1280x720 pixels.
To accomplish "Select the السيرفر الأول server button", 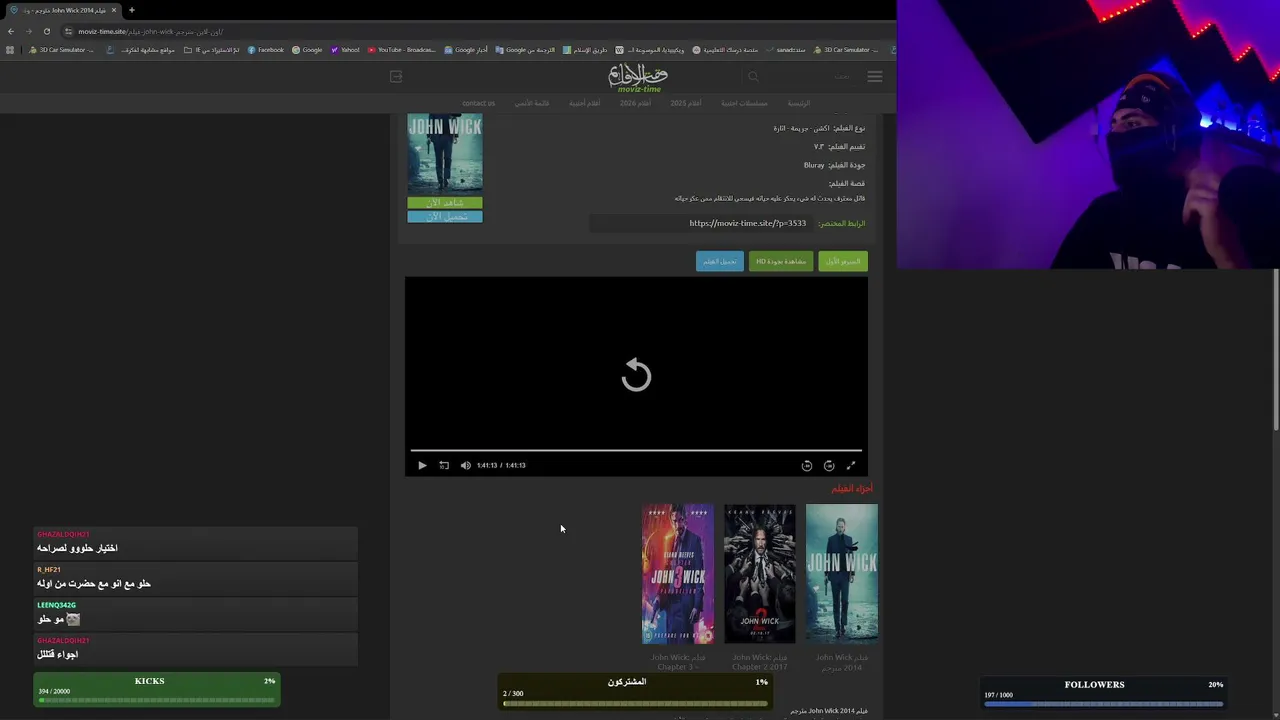I will (x=843, y=261).
